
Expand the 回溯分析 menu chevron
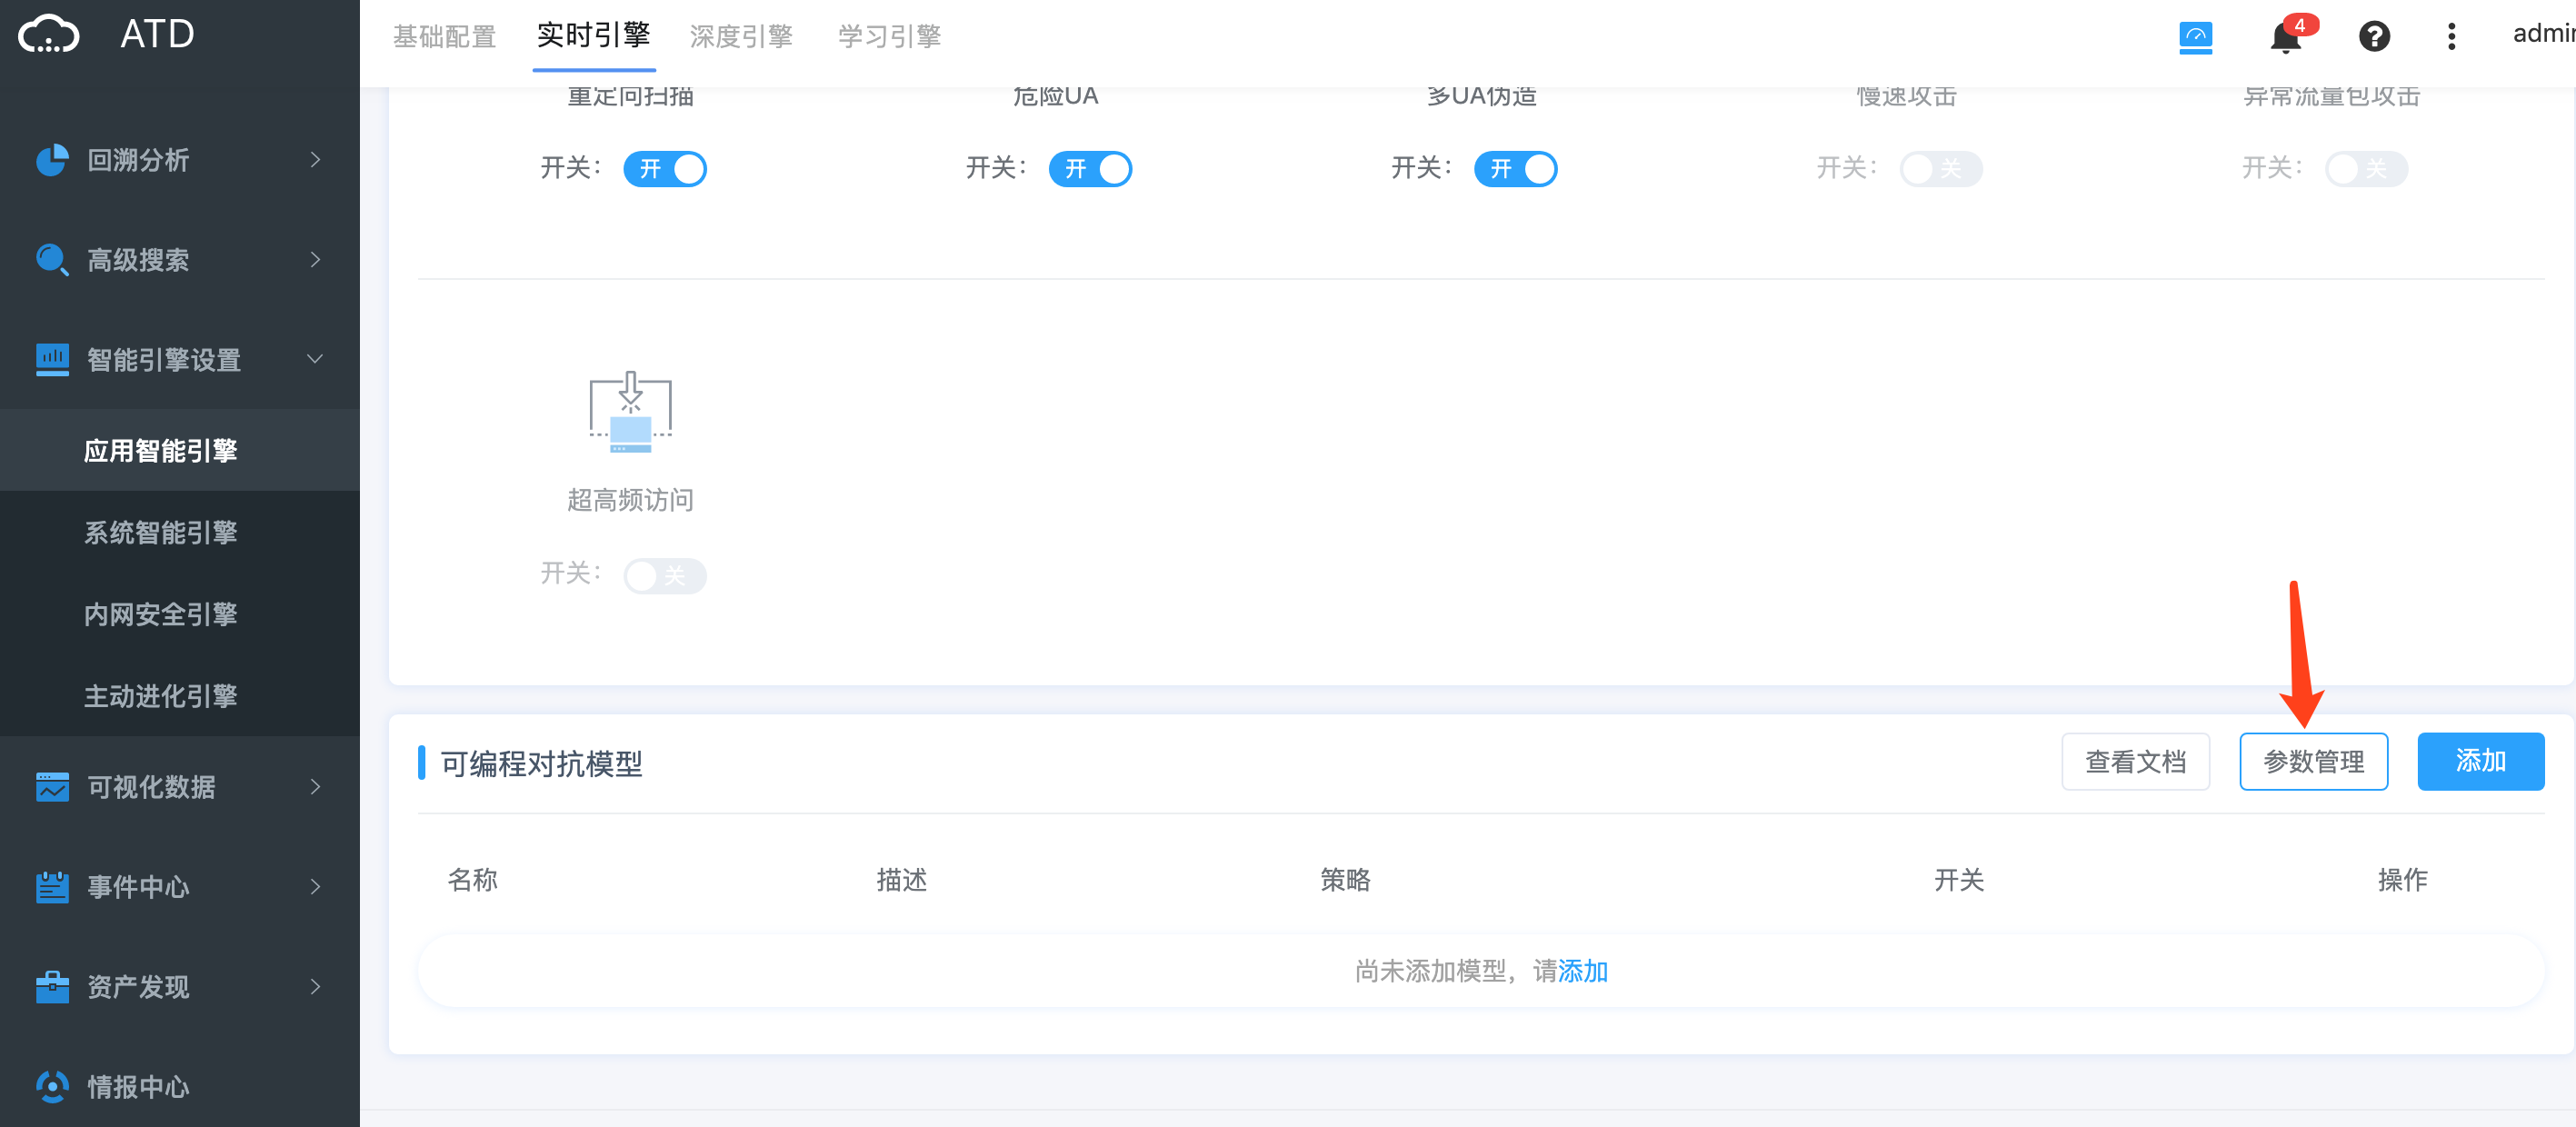[315, 160]
